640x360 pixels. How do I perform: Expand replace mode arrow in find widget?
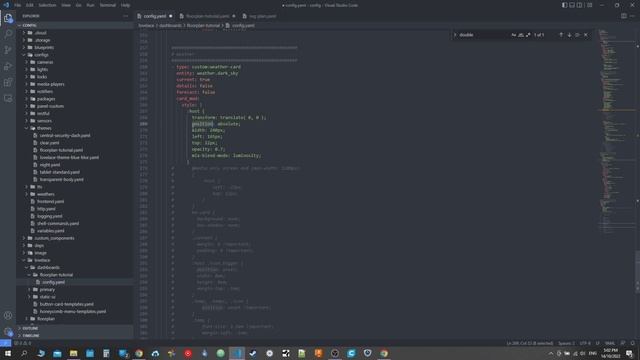(455, 35)
